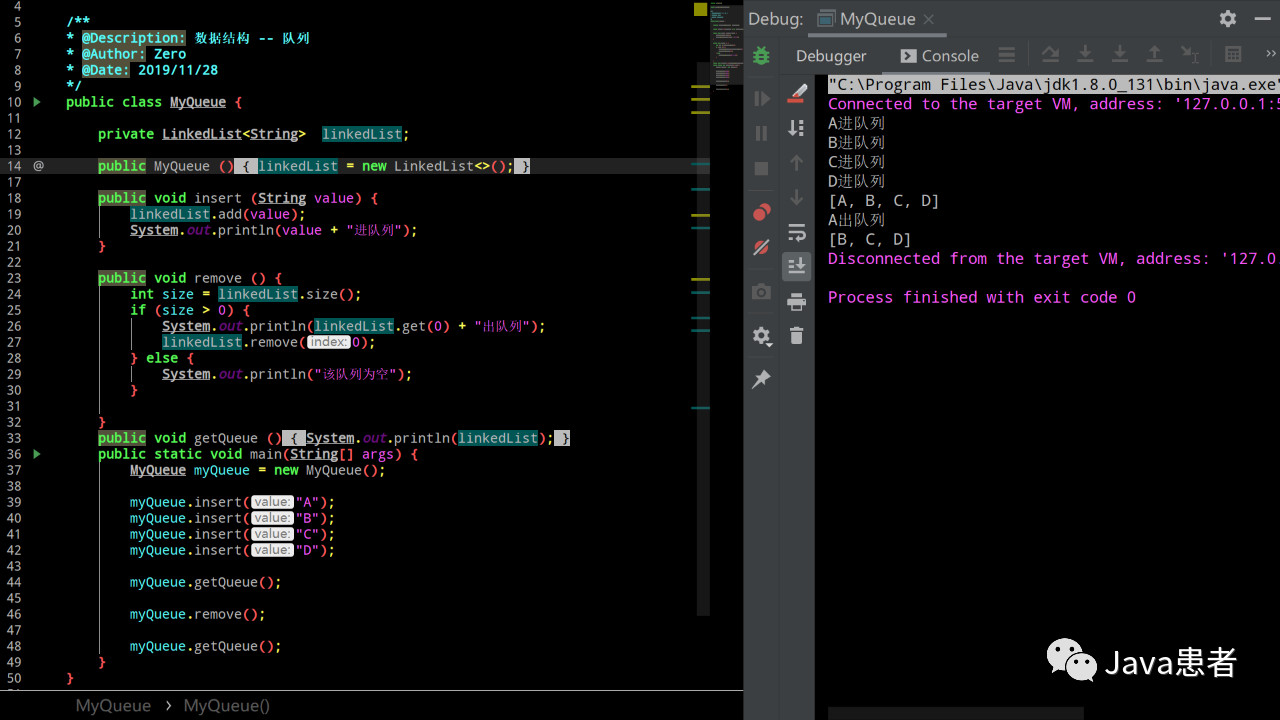Click the run gutter arrow beside main method
Image resolution: width=1280 pixels, height=720 pixels.
point(37,454)
